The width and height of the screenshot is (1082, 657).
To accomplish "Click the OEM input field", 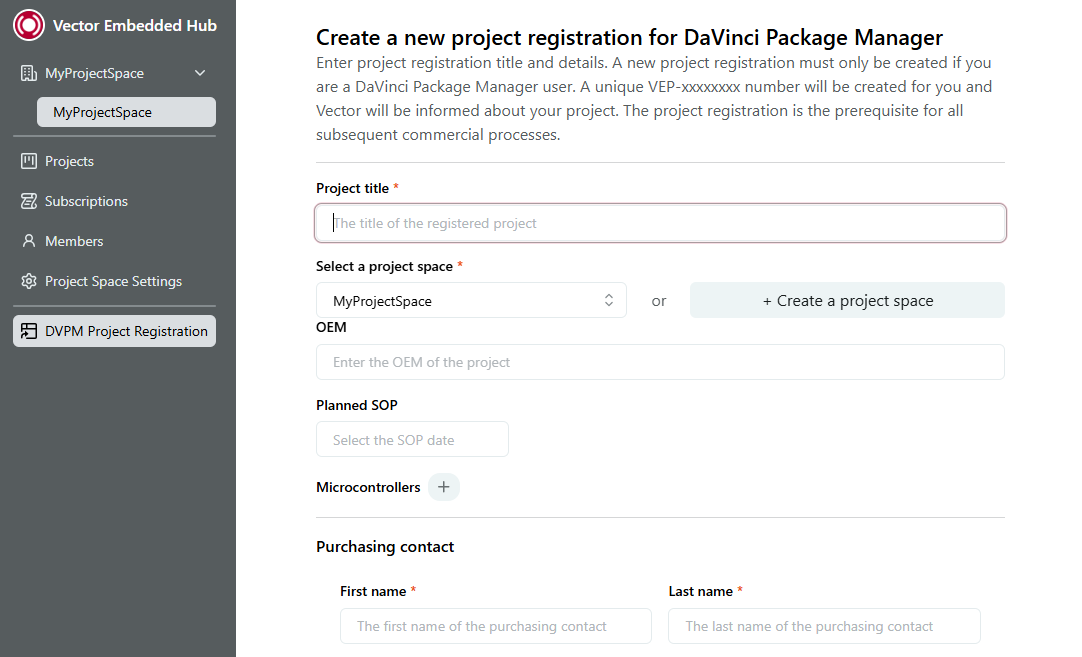I will [660, 362].
